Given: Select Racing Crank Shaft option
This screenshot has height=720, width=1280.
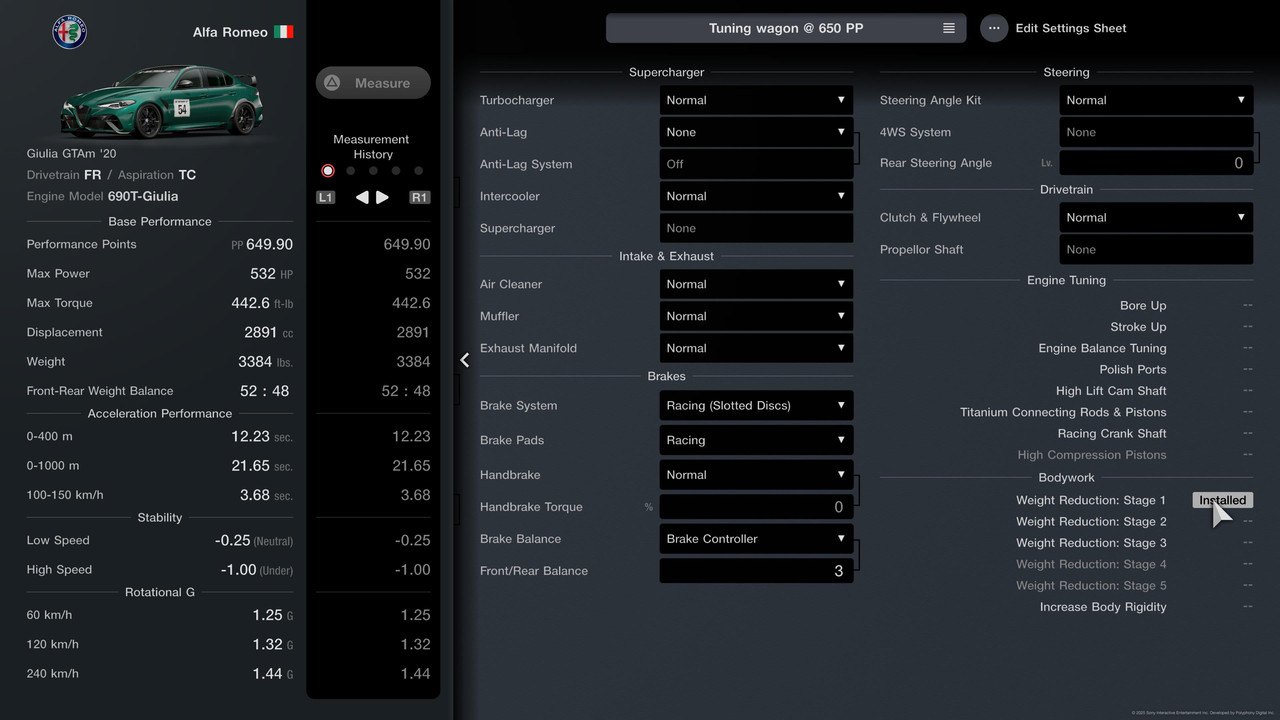Looking at the screenshot, I should 1112,433.
